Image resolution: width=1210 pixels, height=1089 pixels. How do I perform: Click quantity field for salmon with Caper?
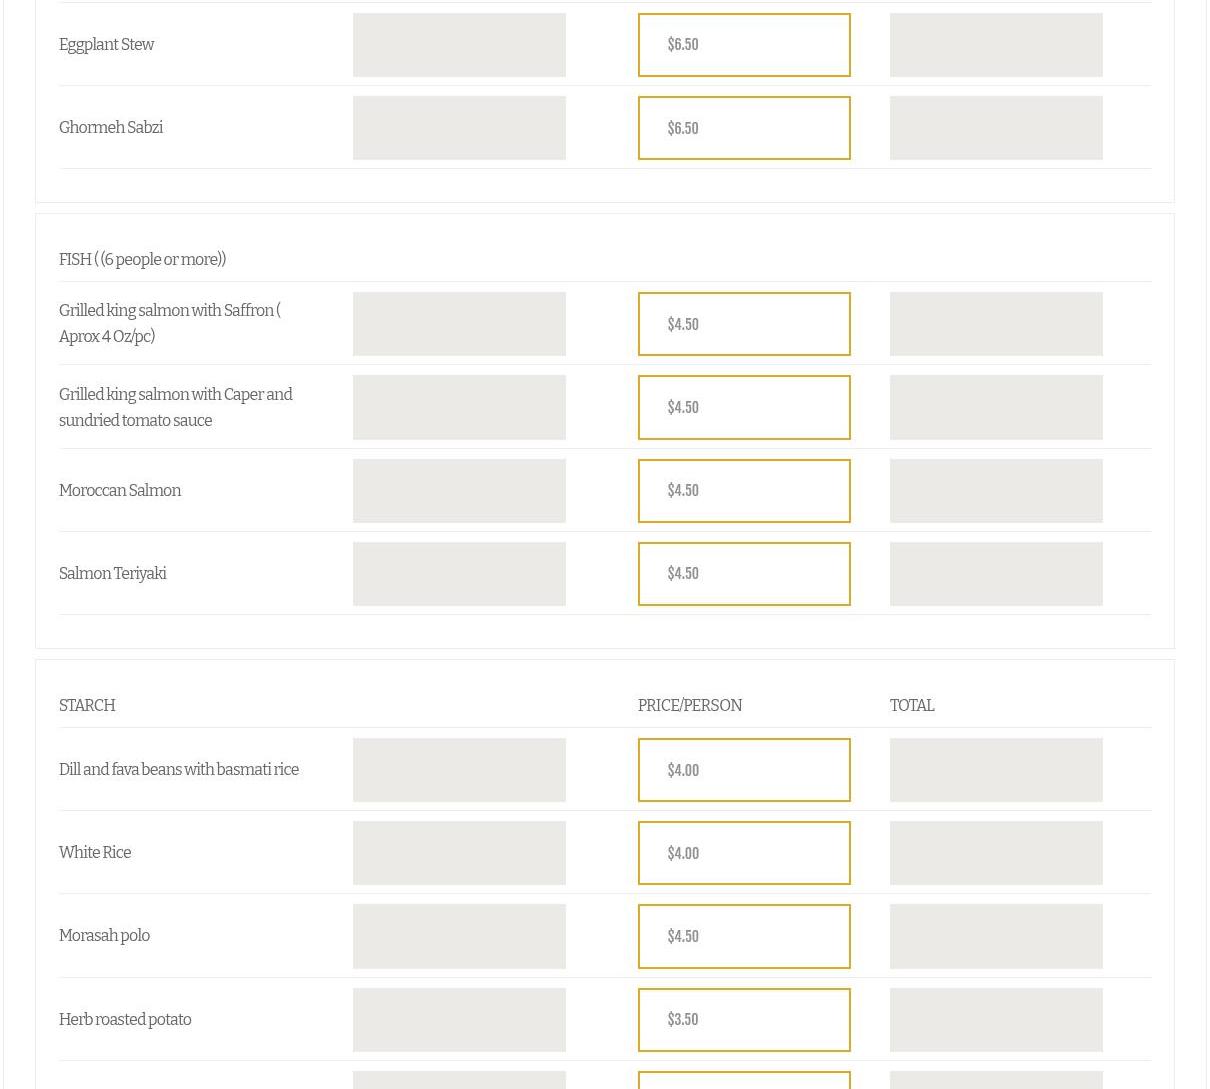point(459,407)
